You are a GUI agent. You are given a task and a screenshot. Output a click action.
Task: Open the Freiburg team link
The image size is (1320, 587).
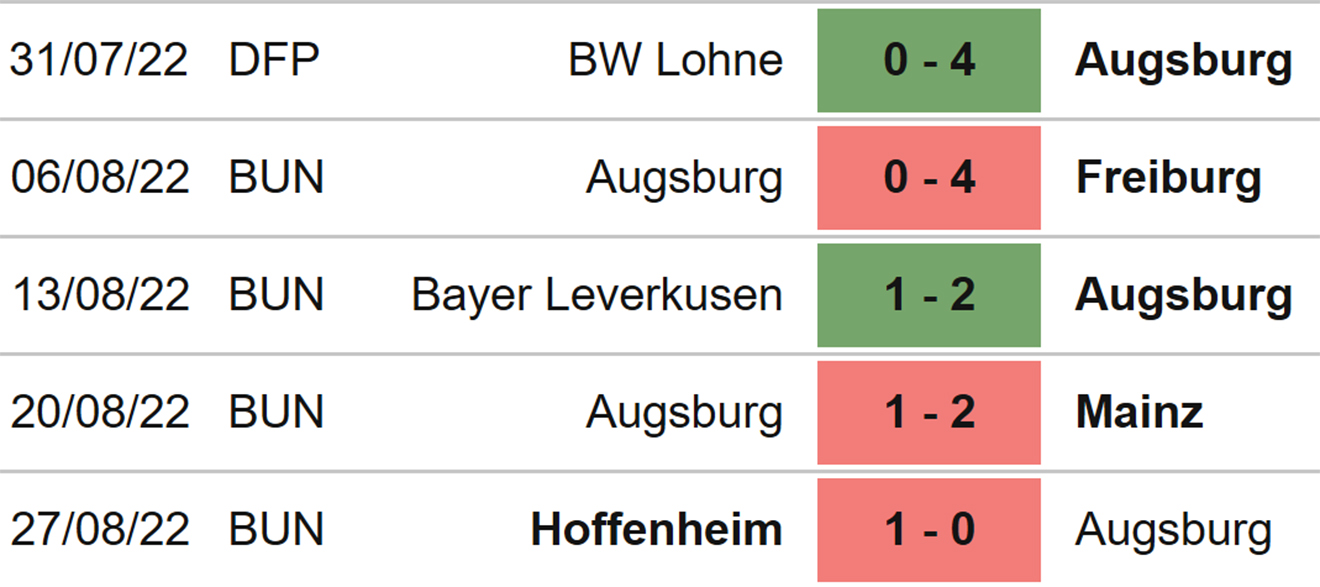tap(1168, 178)
